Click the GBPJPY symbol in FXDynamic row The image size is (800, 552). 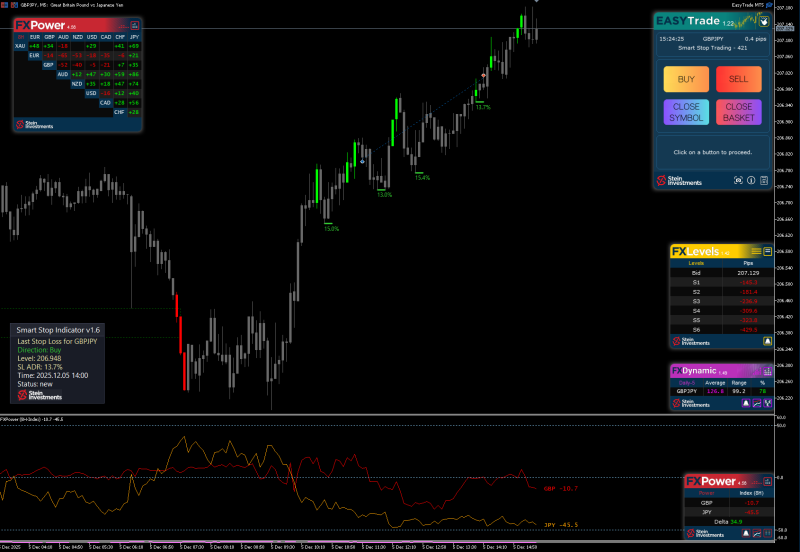(687, 391)
